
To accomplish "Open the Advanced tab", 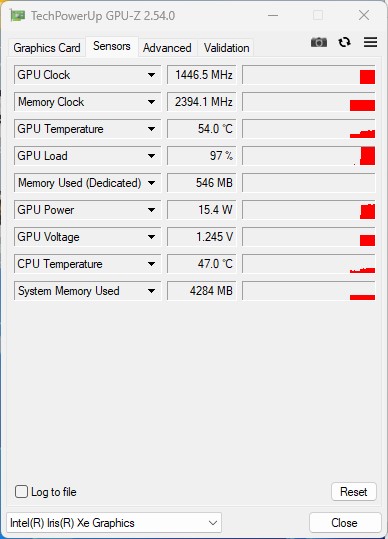I will [167, 48].
